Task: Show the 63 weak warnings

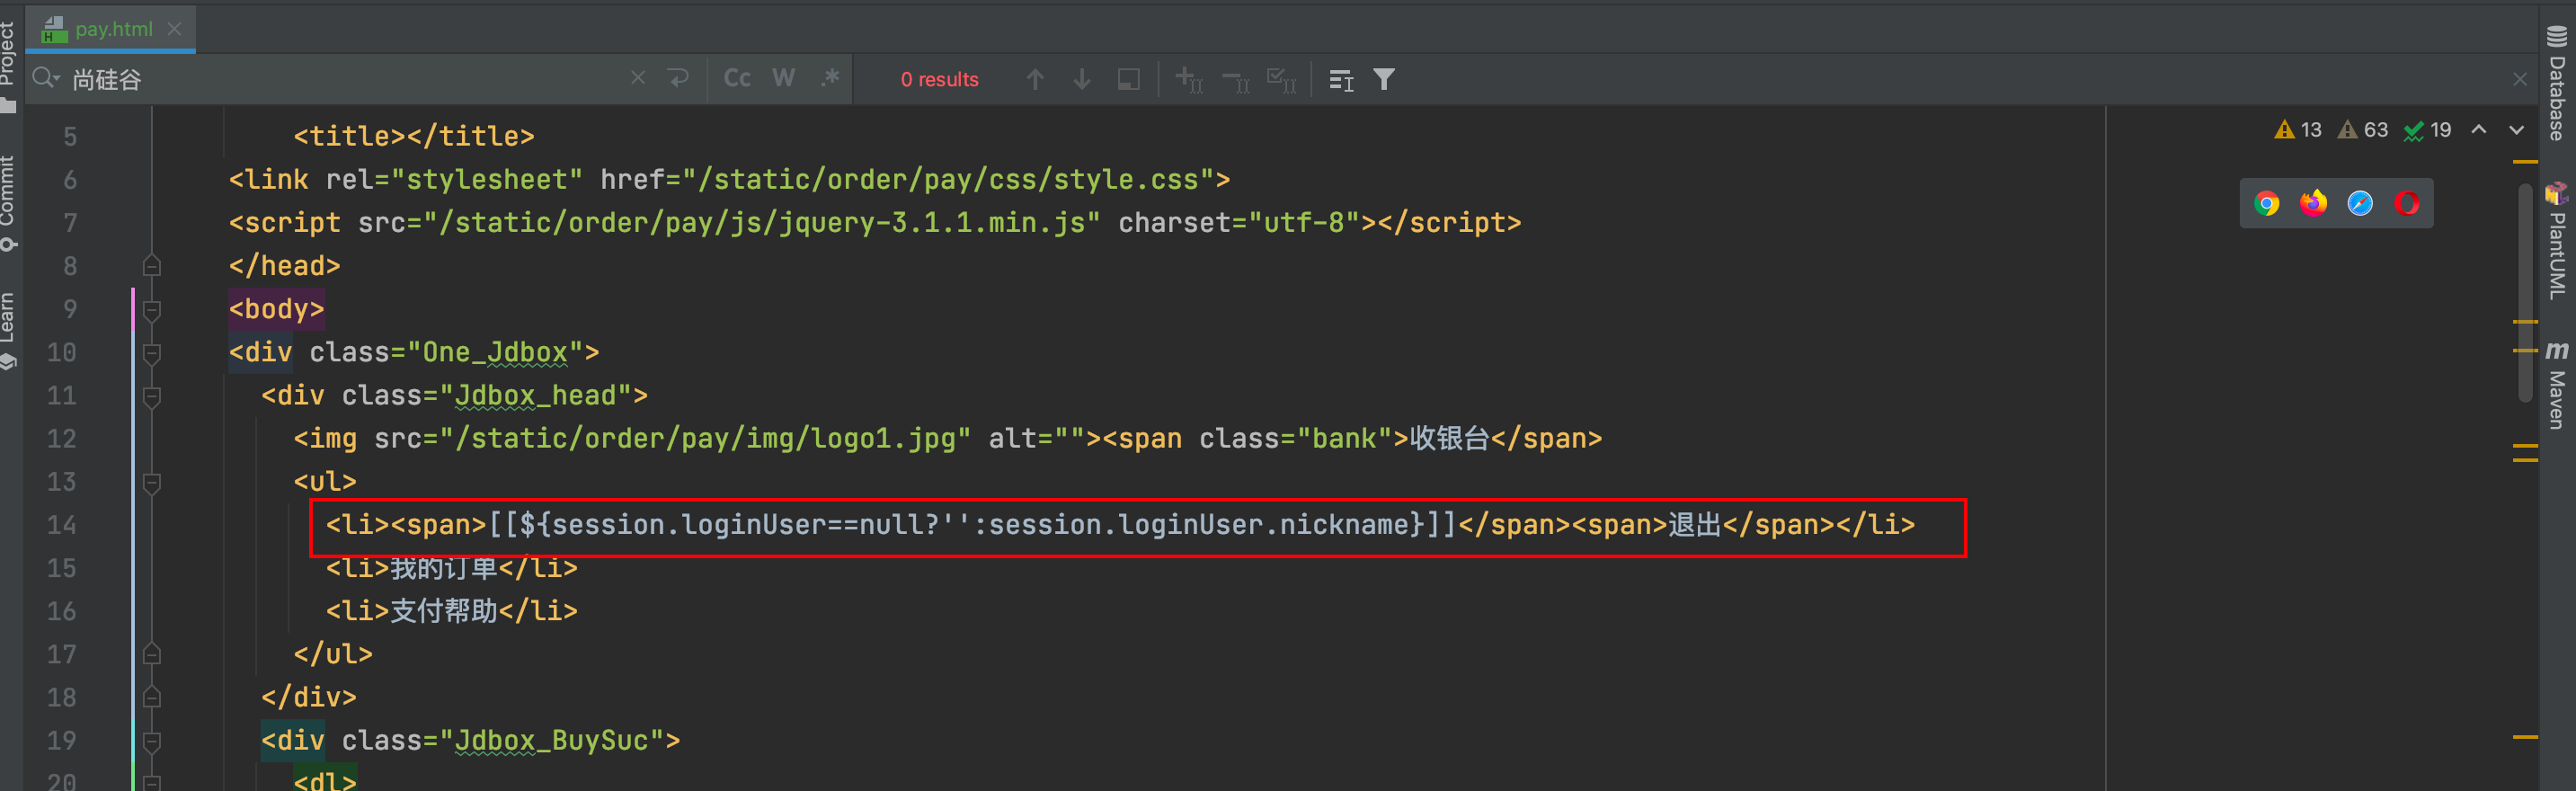Action: tap(2362, 130)
